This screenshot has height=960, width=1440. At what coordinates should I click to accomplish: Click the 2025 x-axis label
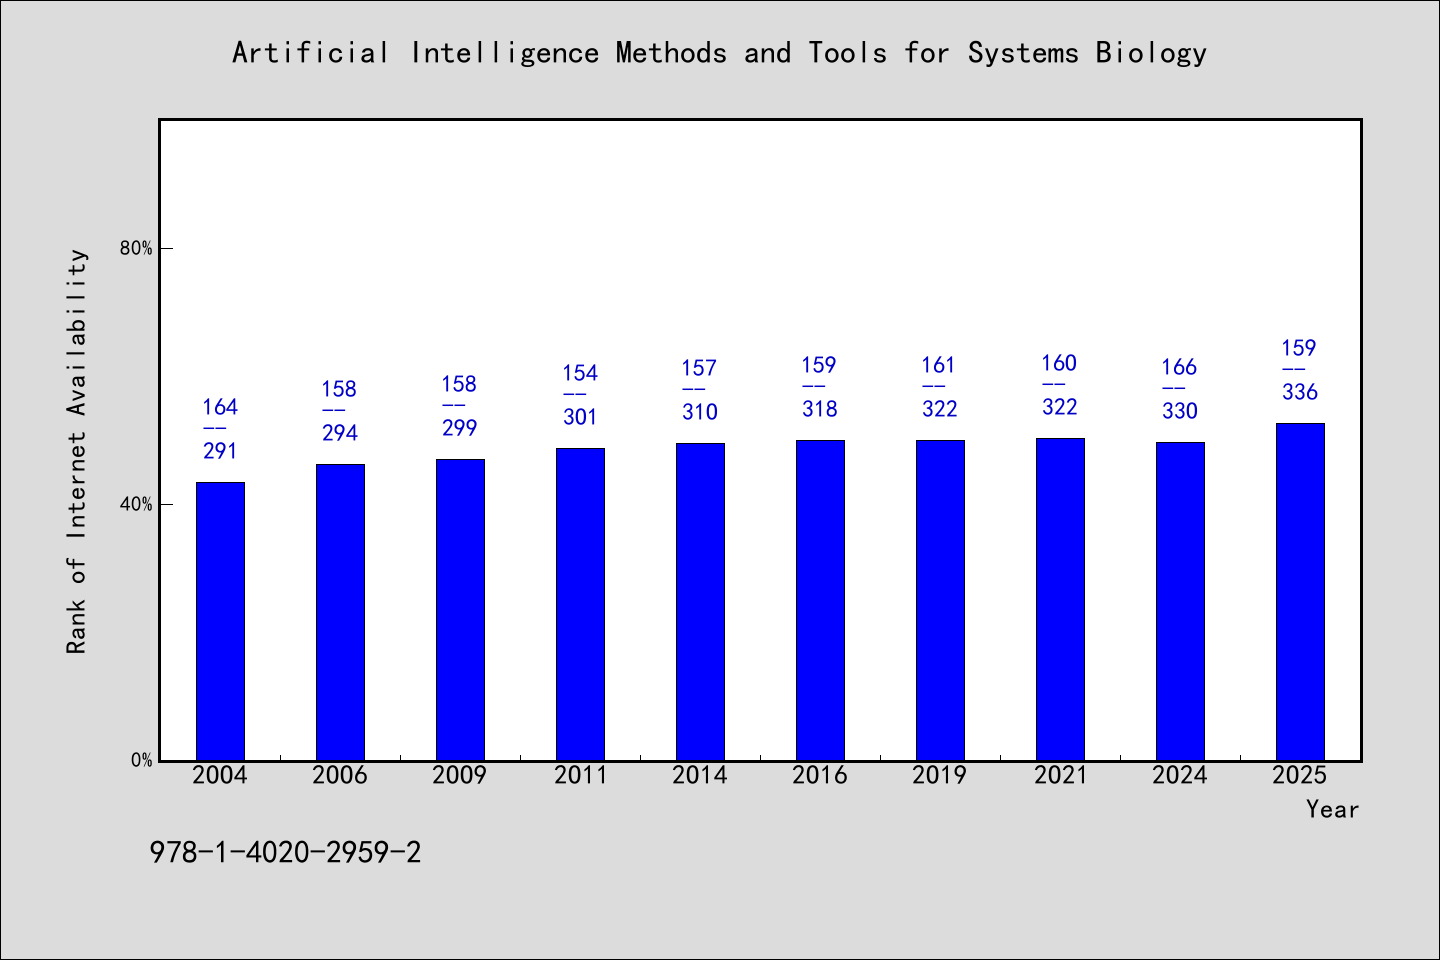(x=1300, y=775)
